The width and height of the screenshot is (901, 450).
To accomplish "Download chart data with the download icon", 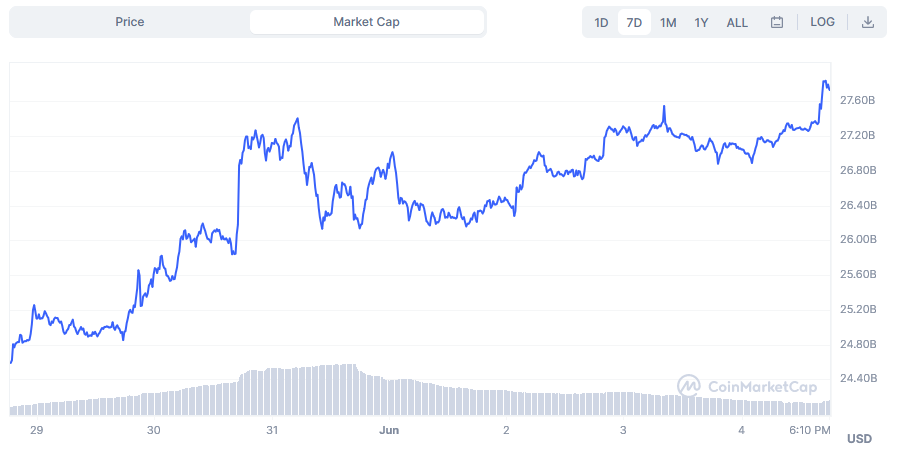I will tap(867, 22).
